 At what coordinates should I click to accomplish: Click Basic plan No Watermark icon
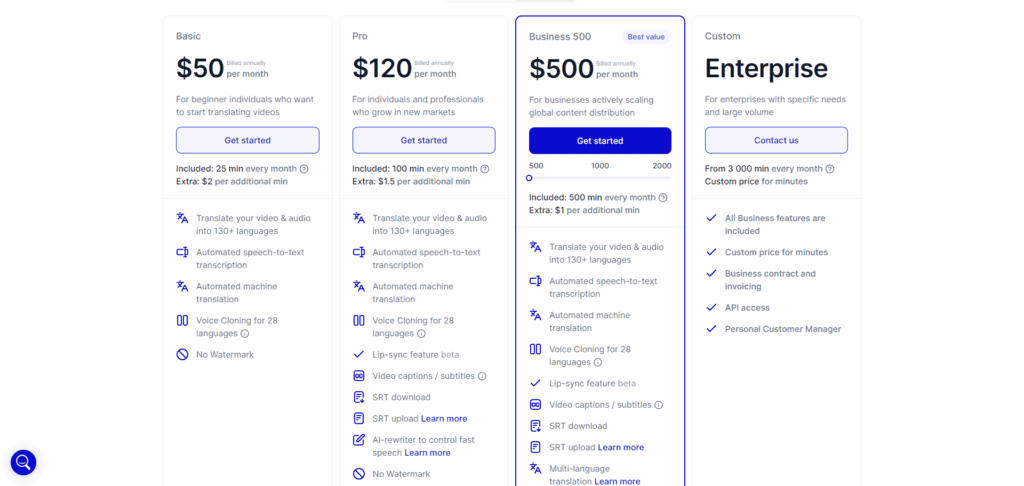[x=182, y=354]
